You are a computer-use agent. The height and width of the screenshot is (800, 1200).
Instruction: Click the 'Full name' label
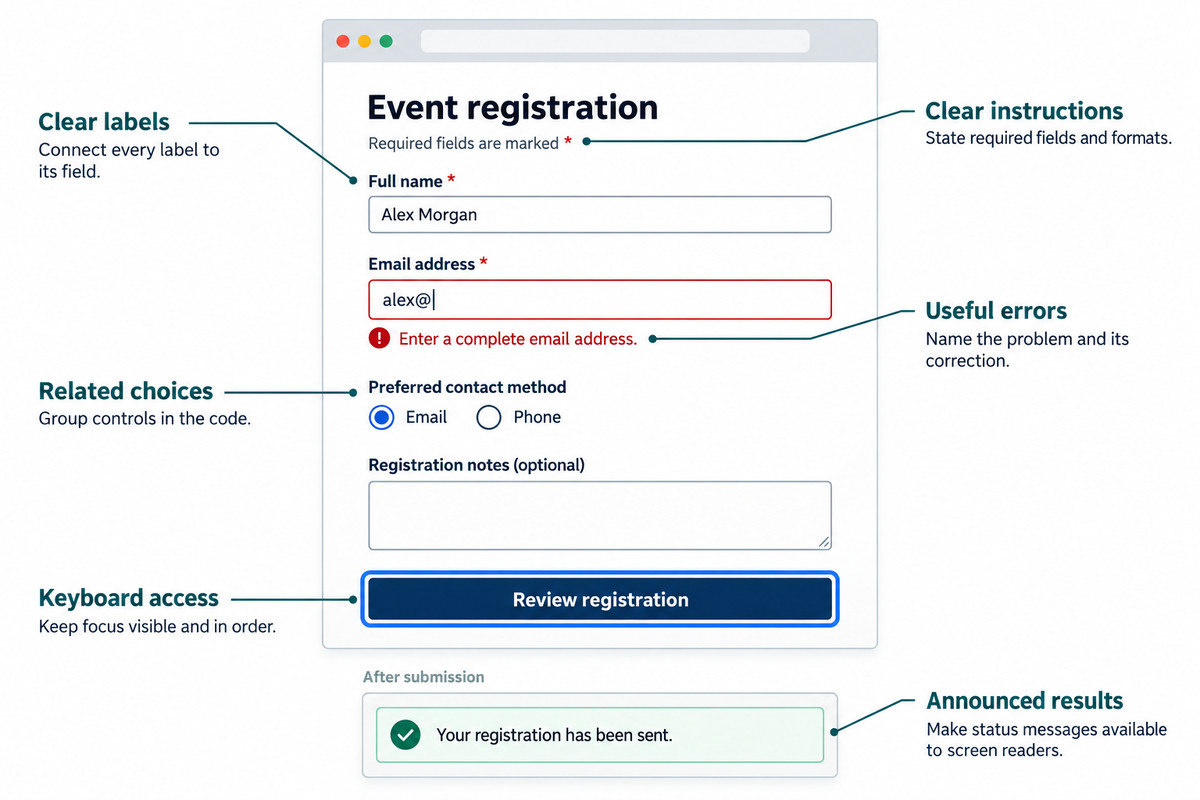405,181
